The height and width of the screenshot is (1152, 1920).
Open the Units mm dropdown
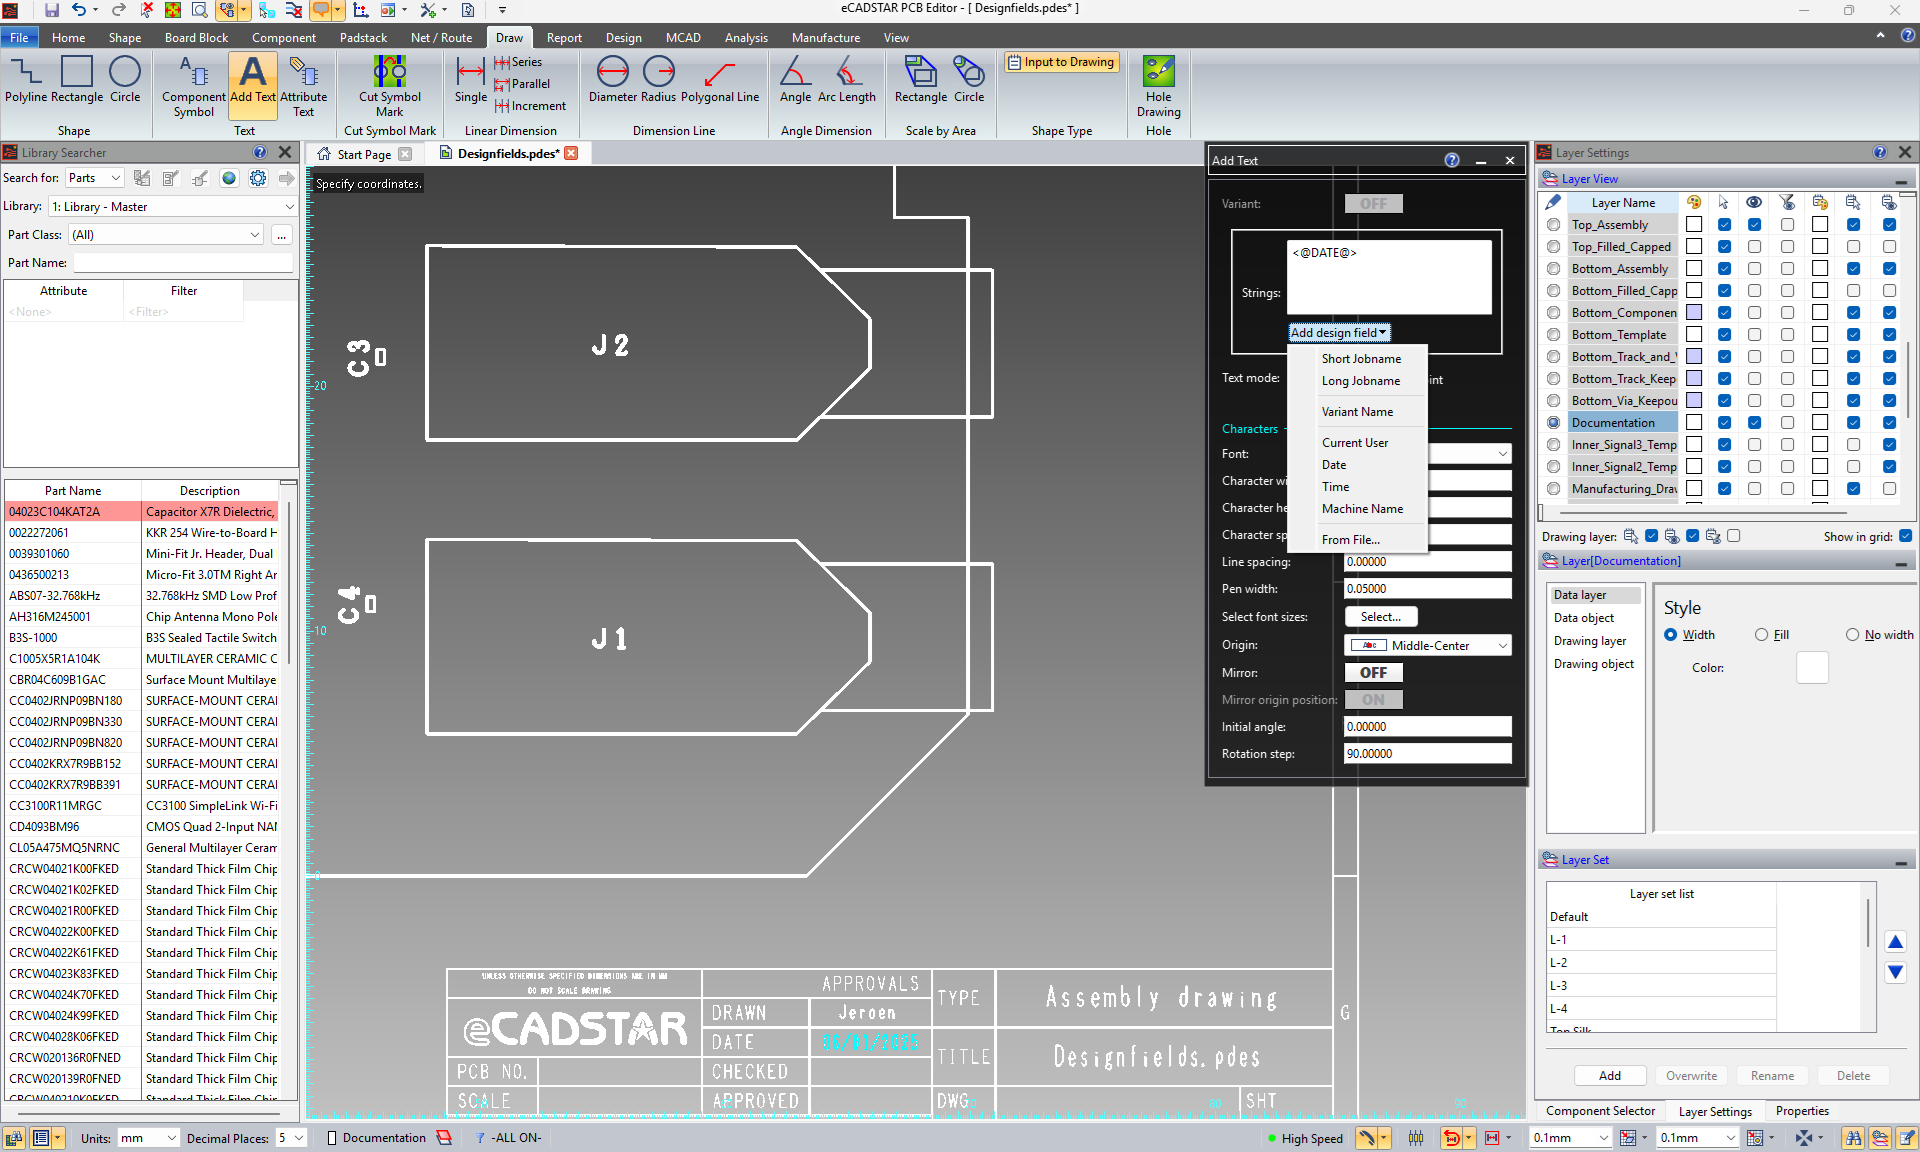pos(148,1138)
